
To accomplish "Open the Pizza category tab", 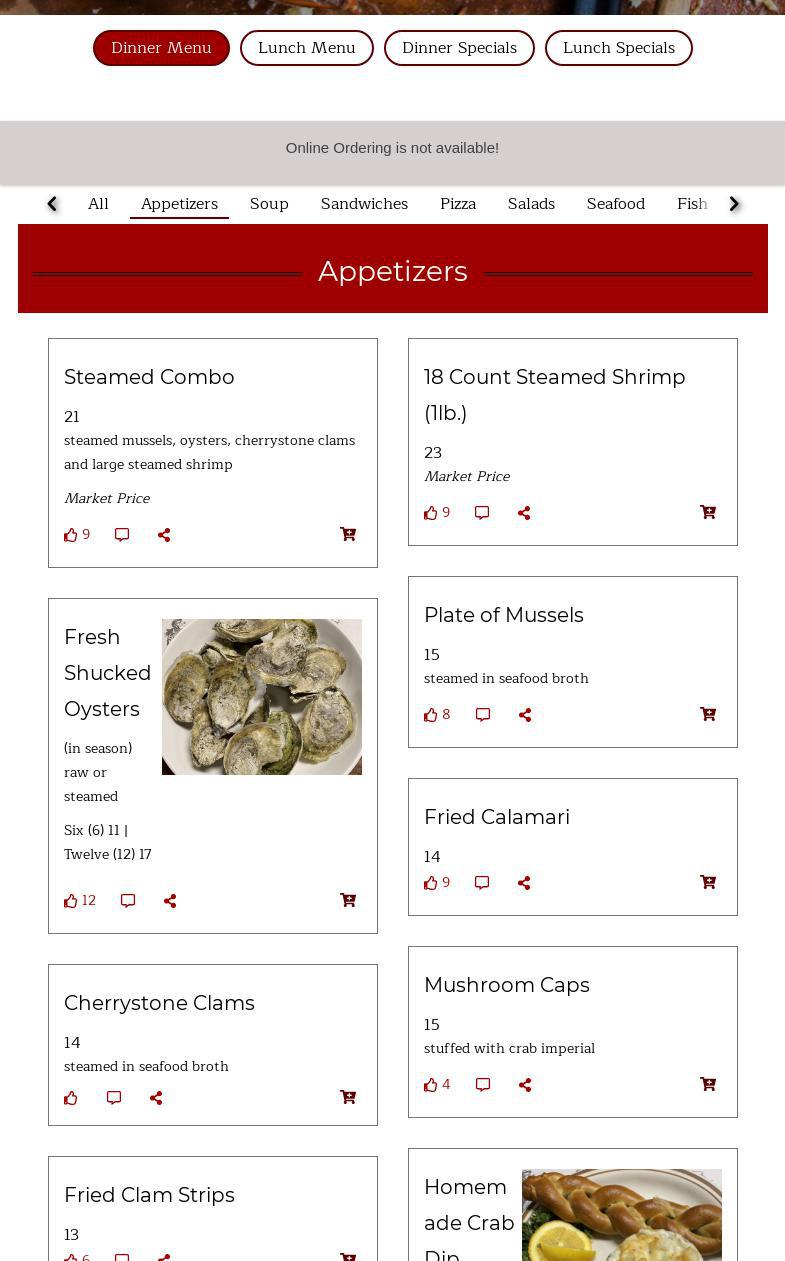I will tap(457, 204).
